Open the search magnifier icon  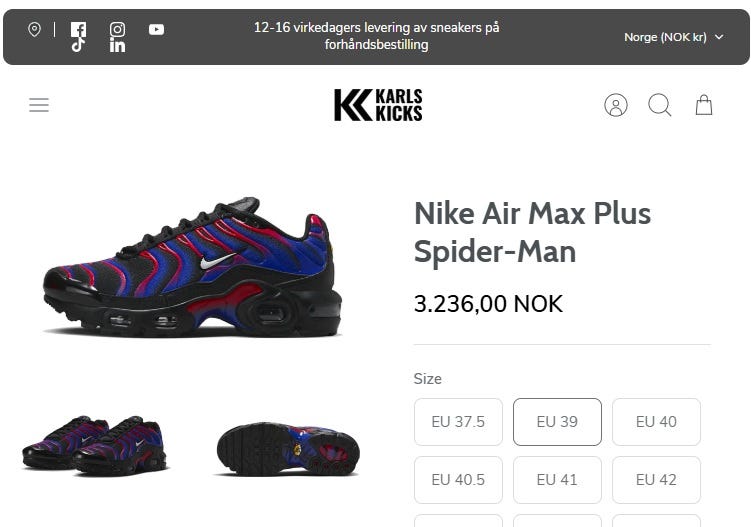pos(660,105)
